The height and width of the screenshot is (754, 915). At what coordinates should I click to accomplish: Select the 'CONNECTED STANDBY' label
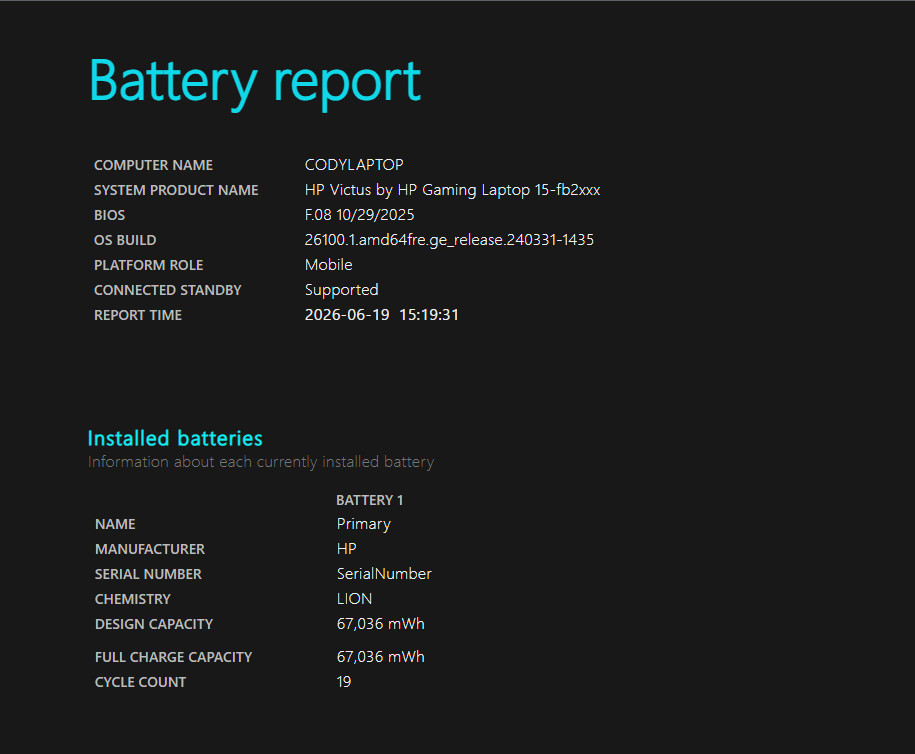pos(167,291)
